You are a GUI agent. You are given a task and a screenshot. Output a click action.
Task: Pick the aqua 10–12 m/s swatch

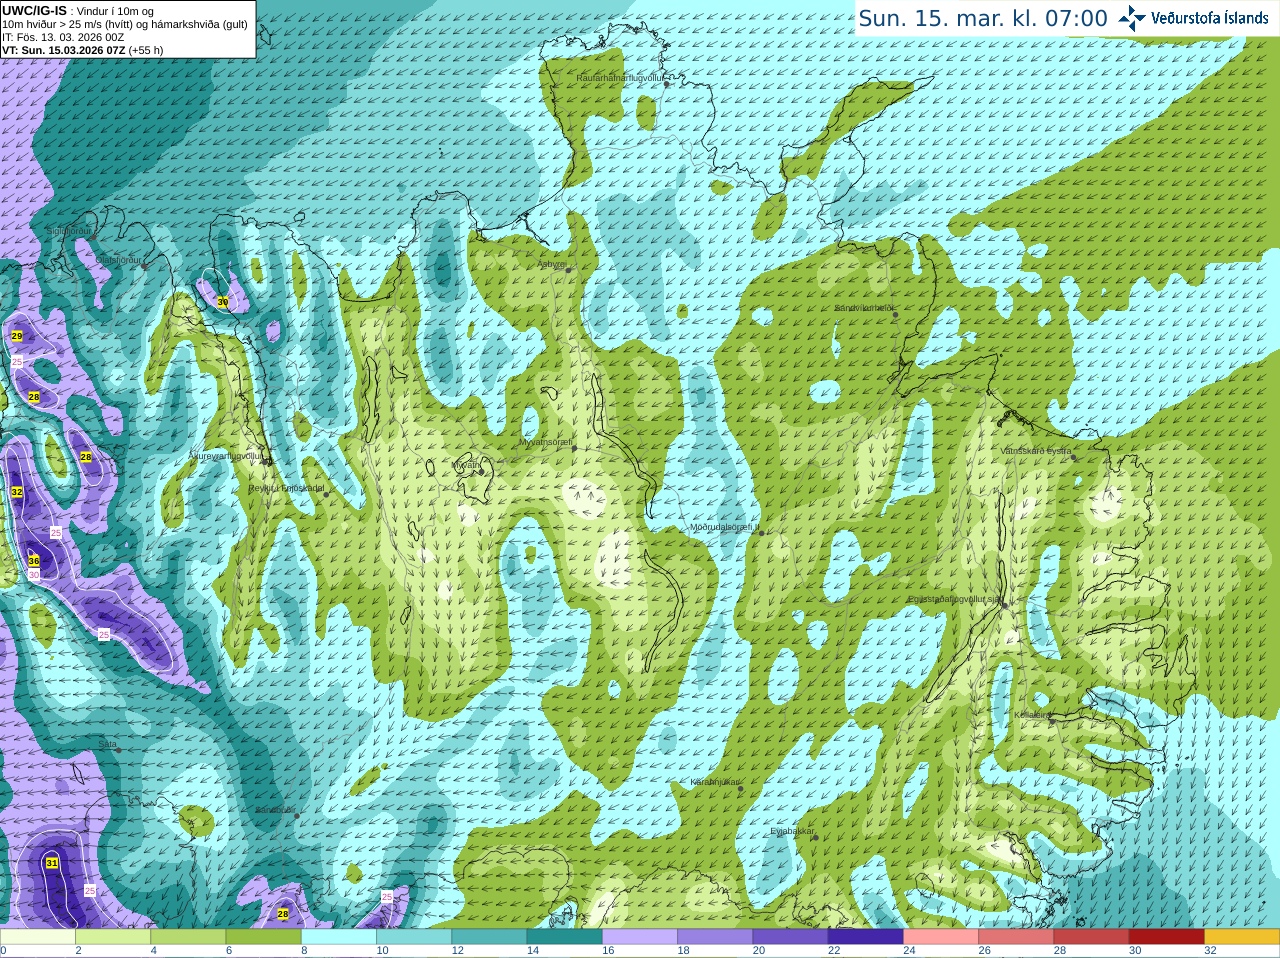point(414,937)
